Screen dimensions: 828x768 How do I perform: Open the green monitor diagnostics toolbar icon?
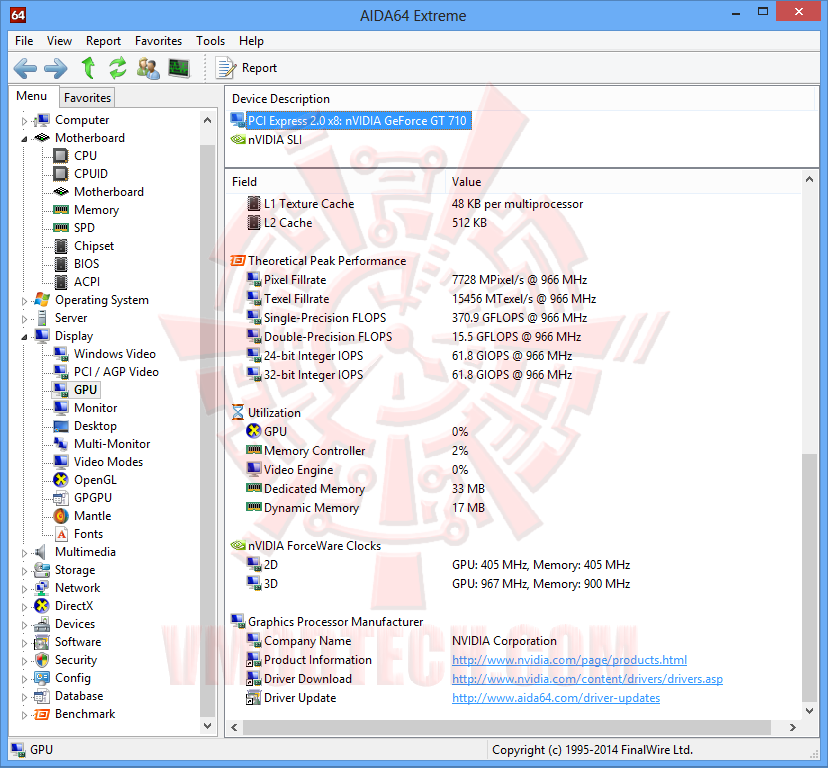tap(179, 68)
